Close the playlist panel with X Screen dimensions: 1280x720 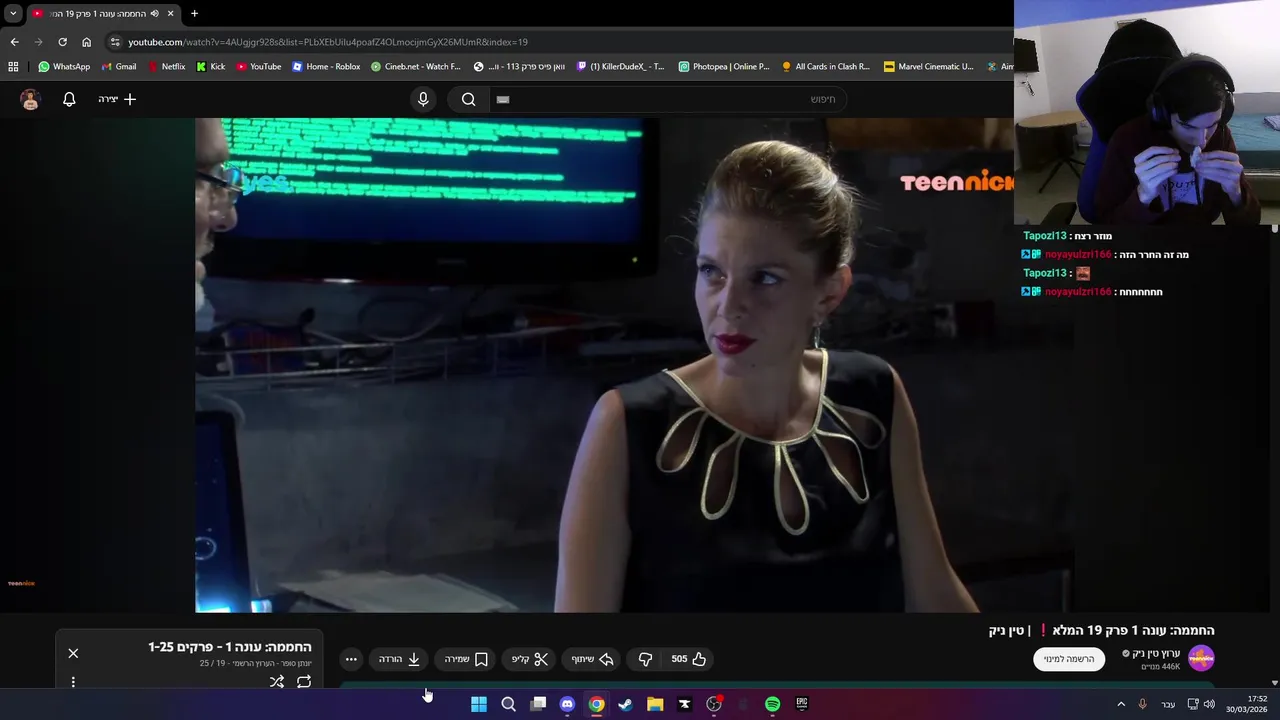(x=73, y=653)
